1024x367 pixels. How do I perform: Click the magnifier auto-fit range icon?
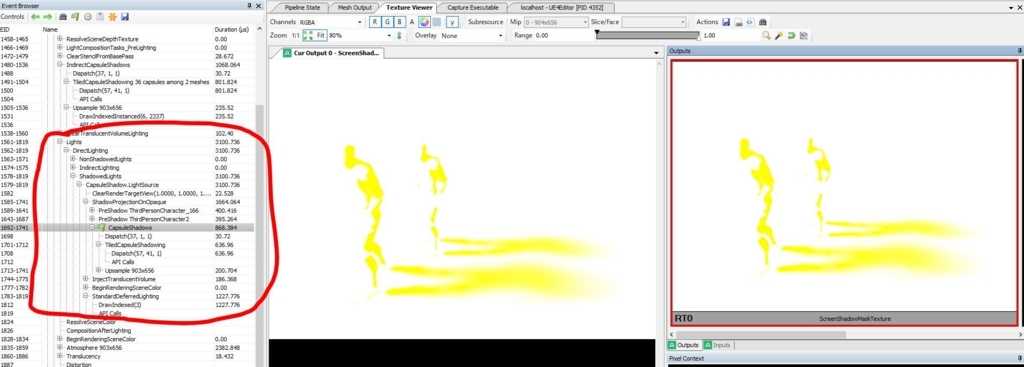[767, 35]
